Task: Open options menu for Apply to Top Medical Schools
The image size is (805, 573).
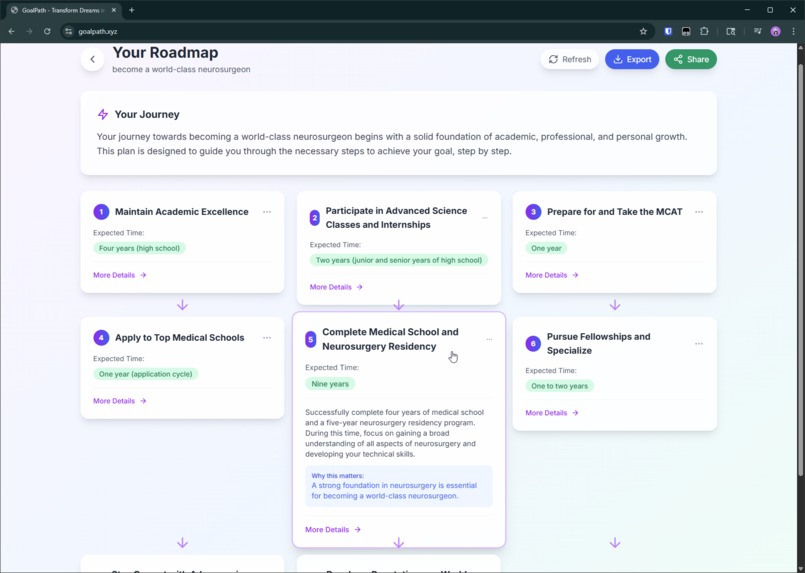Action: click(267, 338)
